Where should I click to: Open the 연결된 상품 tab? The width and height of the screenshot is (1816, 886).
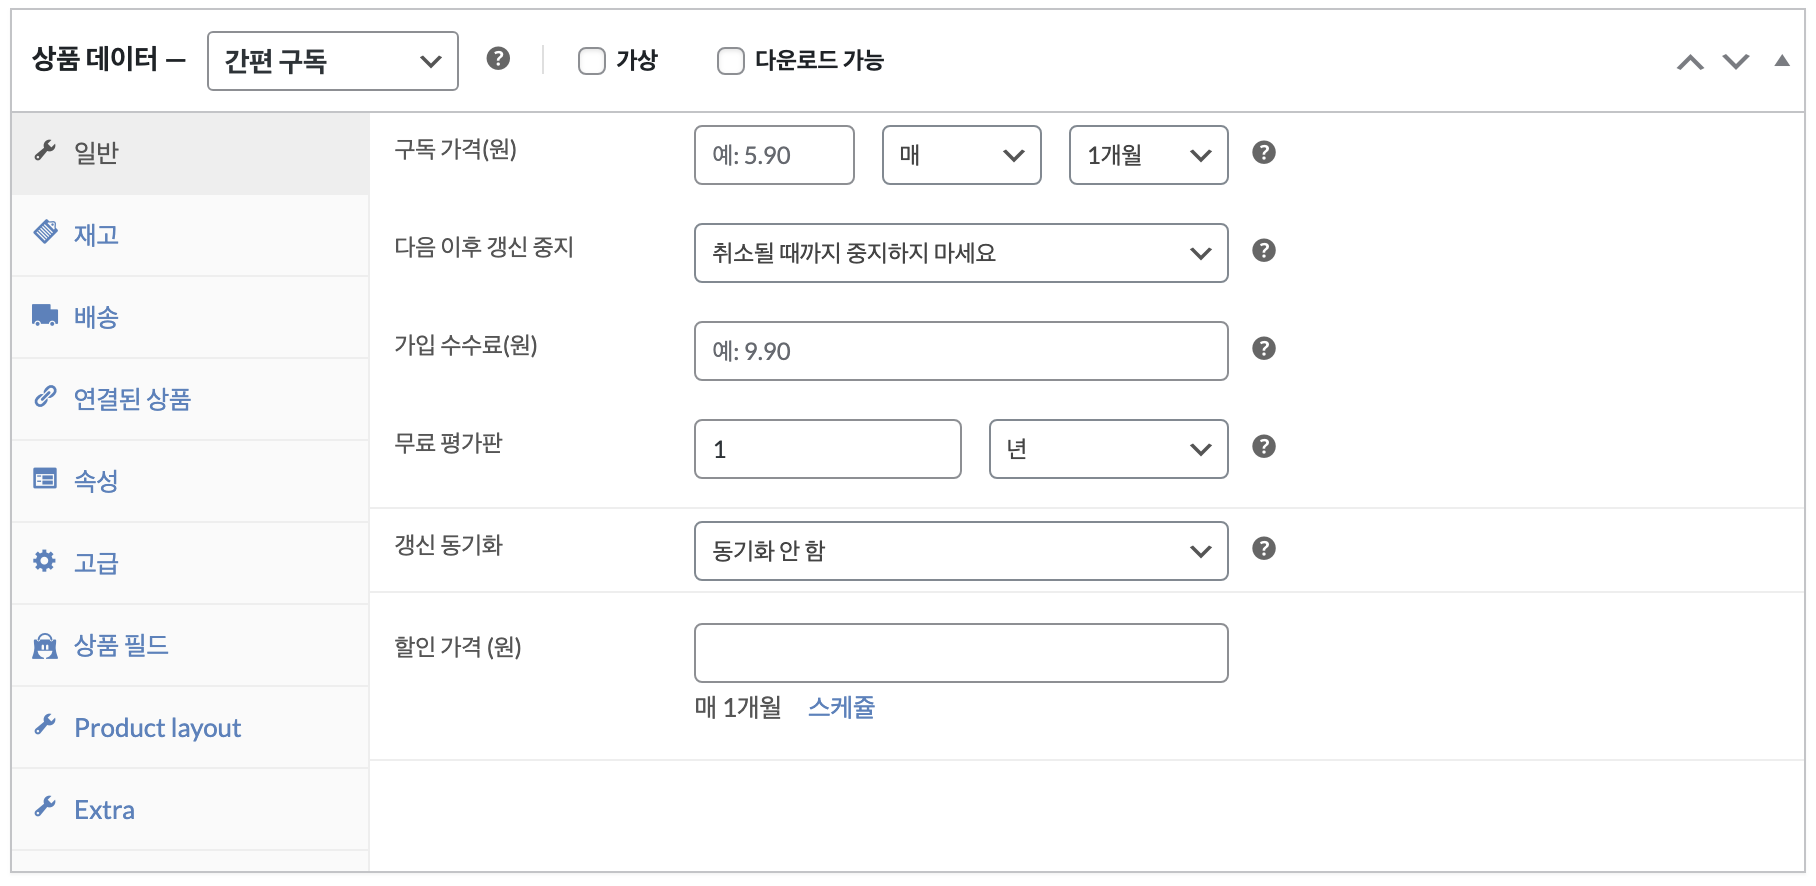190,399
